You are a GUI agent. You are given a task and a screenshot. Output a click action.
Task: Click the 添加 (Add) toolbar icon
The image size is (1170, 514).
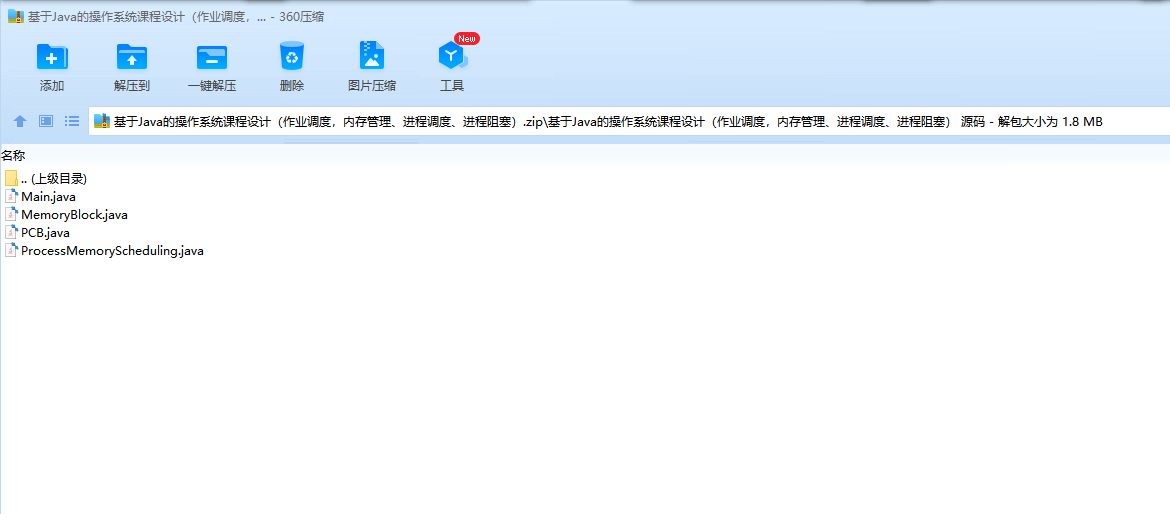point(51,57)
